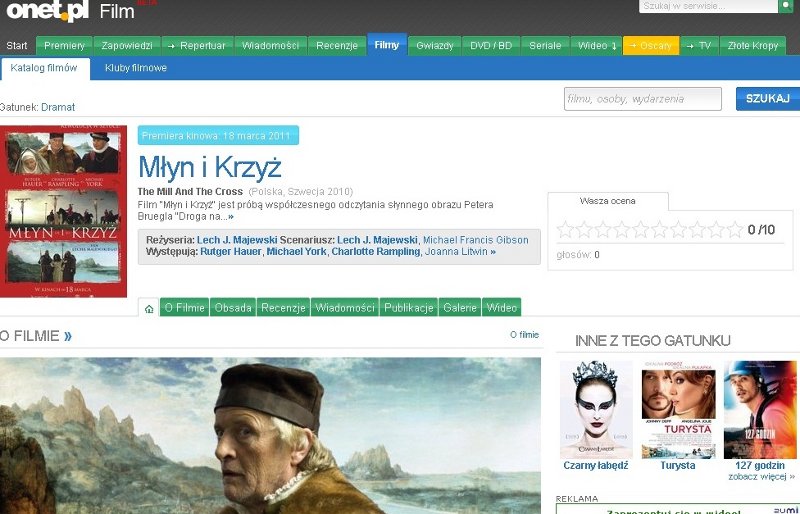Screen dimensions: 800x514
Task: Click the green top-right search button
Action: click(x=786, y=6)
